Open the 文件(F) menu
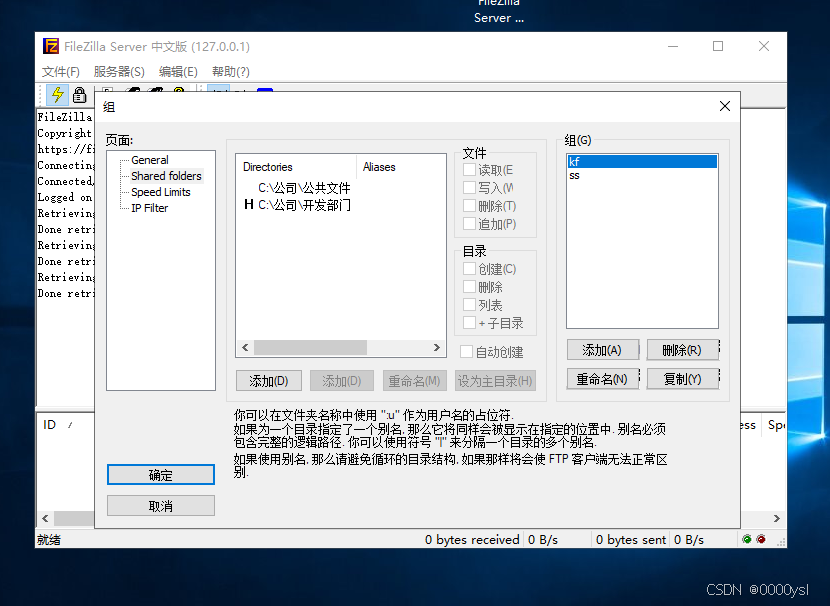The image size is (830, 606). pos(61,71)
